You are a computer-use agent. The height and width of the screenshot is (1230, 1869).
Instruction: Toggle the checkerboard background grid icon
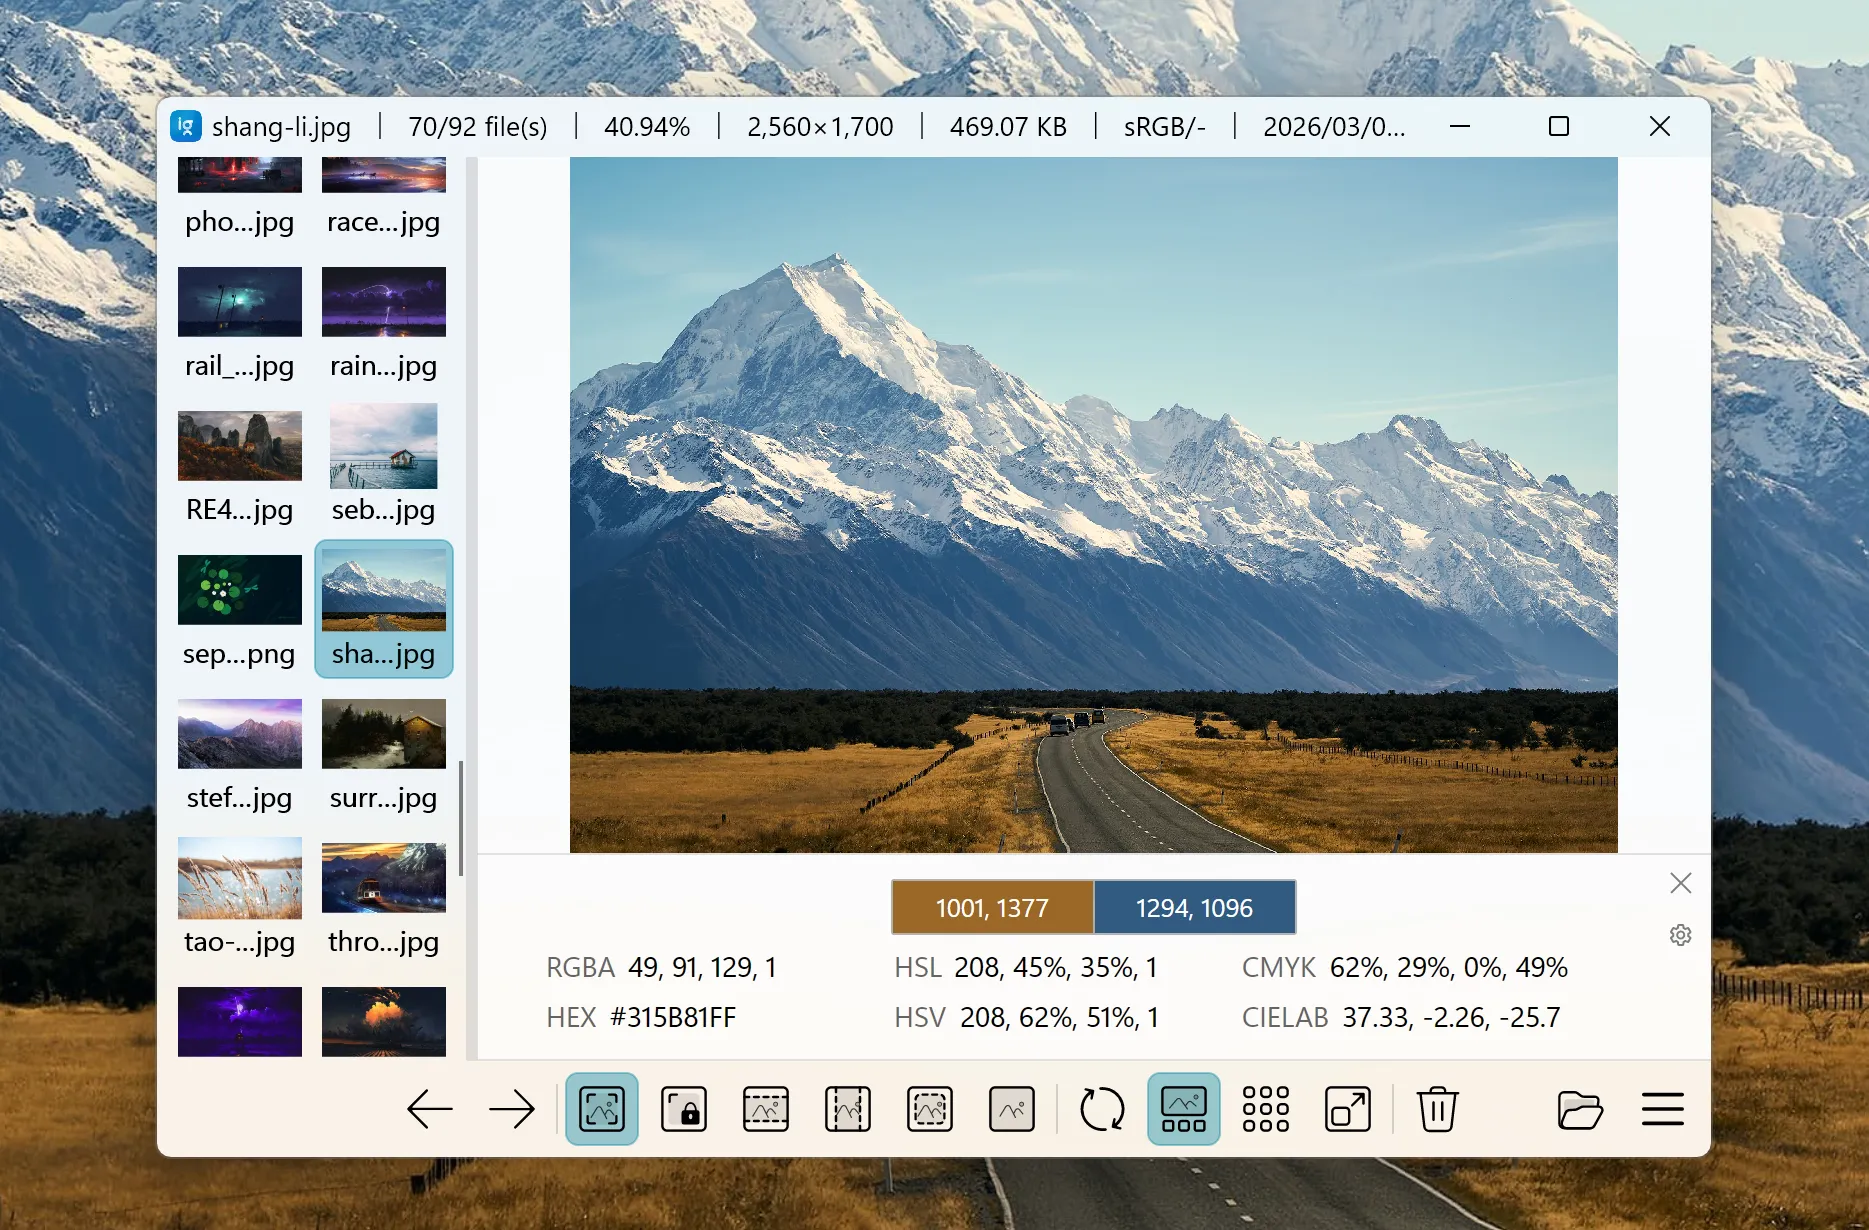(x=1266, y=1109)
